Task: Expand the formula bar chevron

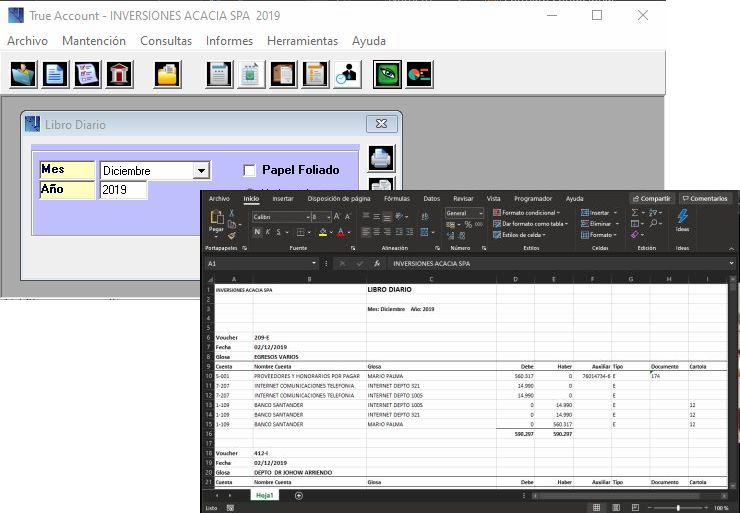Action: (x=732, y=263)
